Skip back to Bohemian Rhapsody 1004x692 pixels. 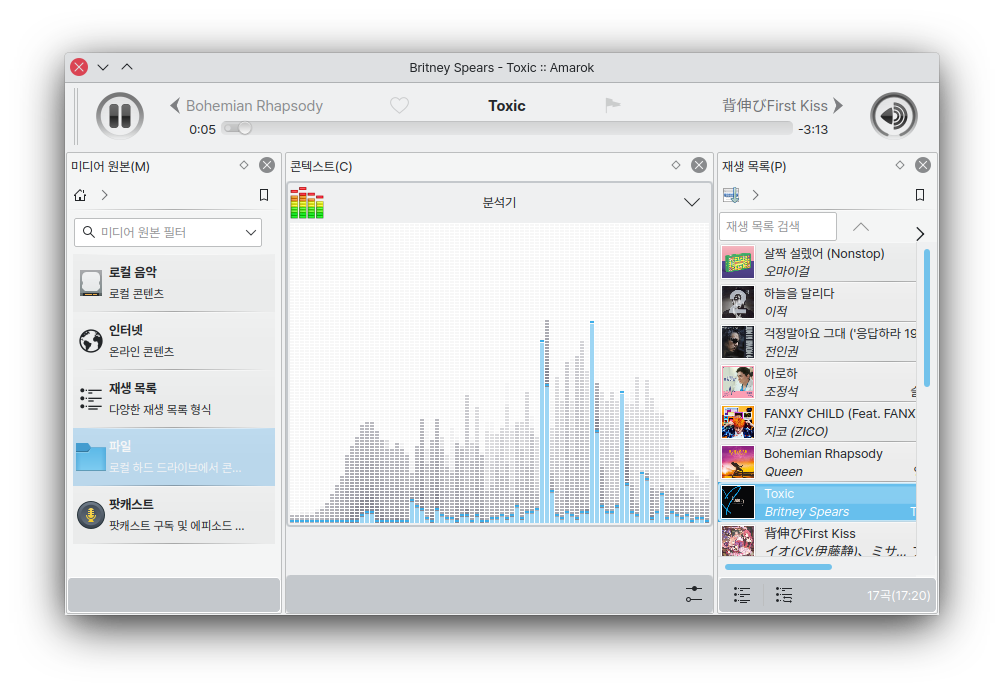(247, 106)
